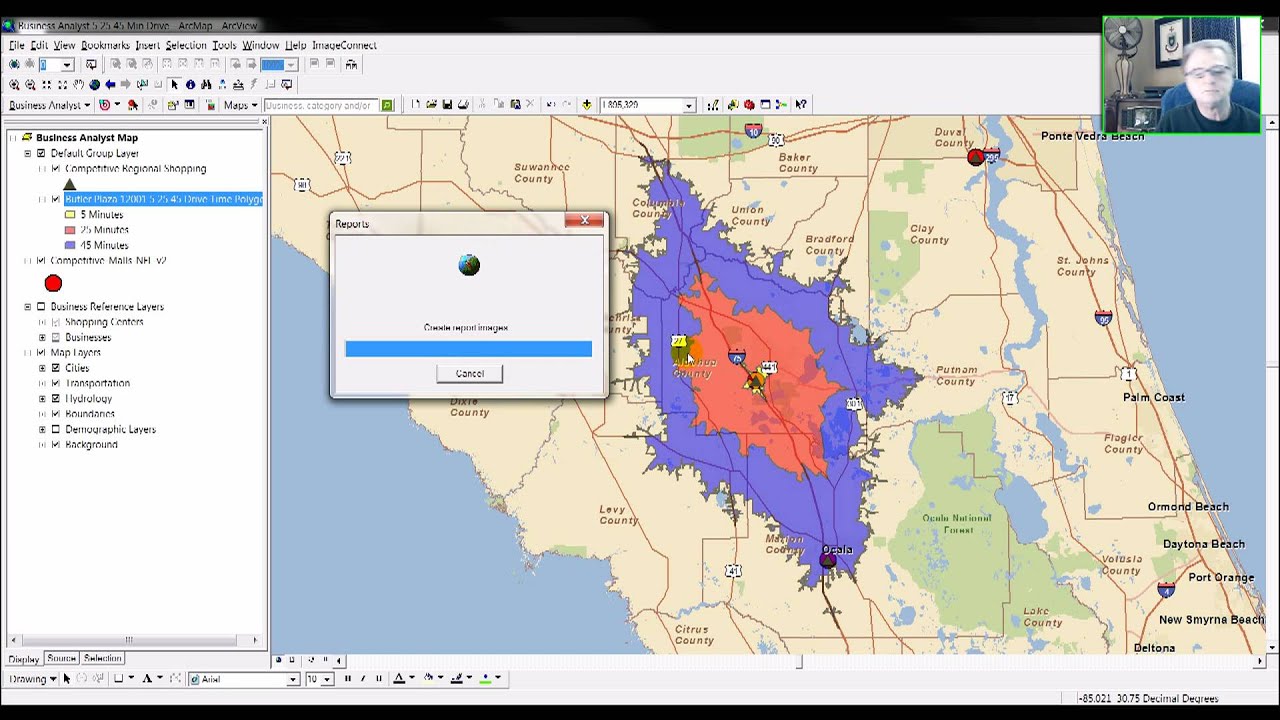The image size is (1280, 720).
Task: Open the Bookmarks menu
Action: [105, 45]
